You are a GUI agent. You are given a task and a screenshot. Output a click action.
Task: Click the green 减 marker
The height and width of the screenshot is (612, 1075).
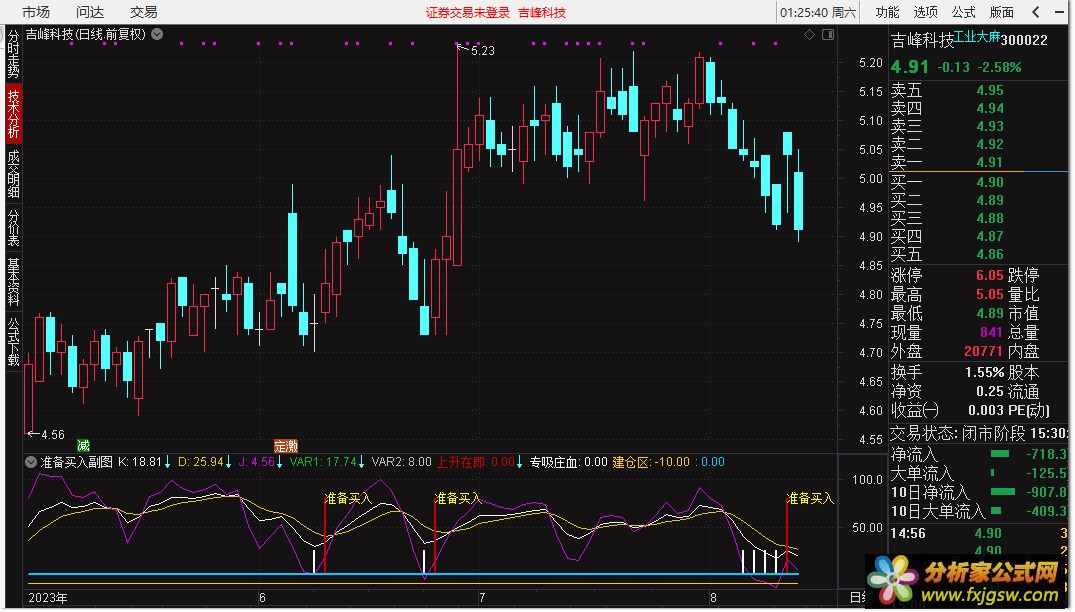point(83,446)
